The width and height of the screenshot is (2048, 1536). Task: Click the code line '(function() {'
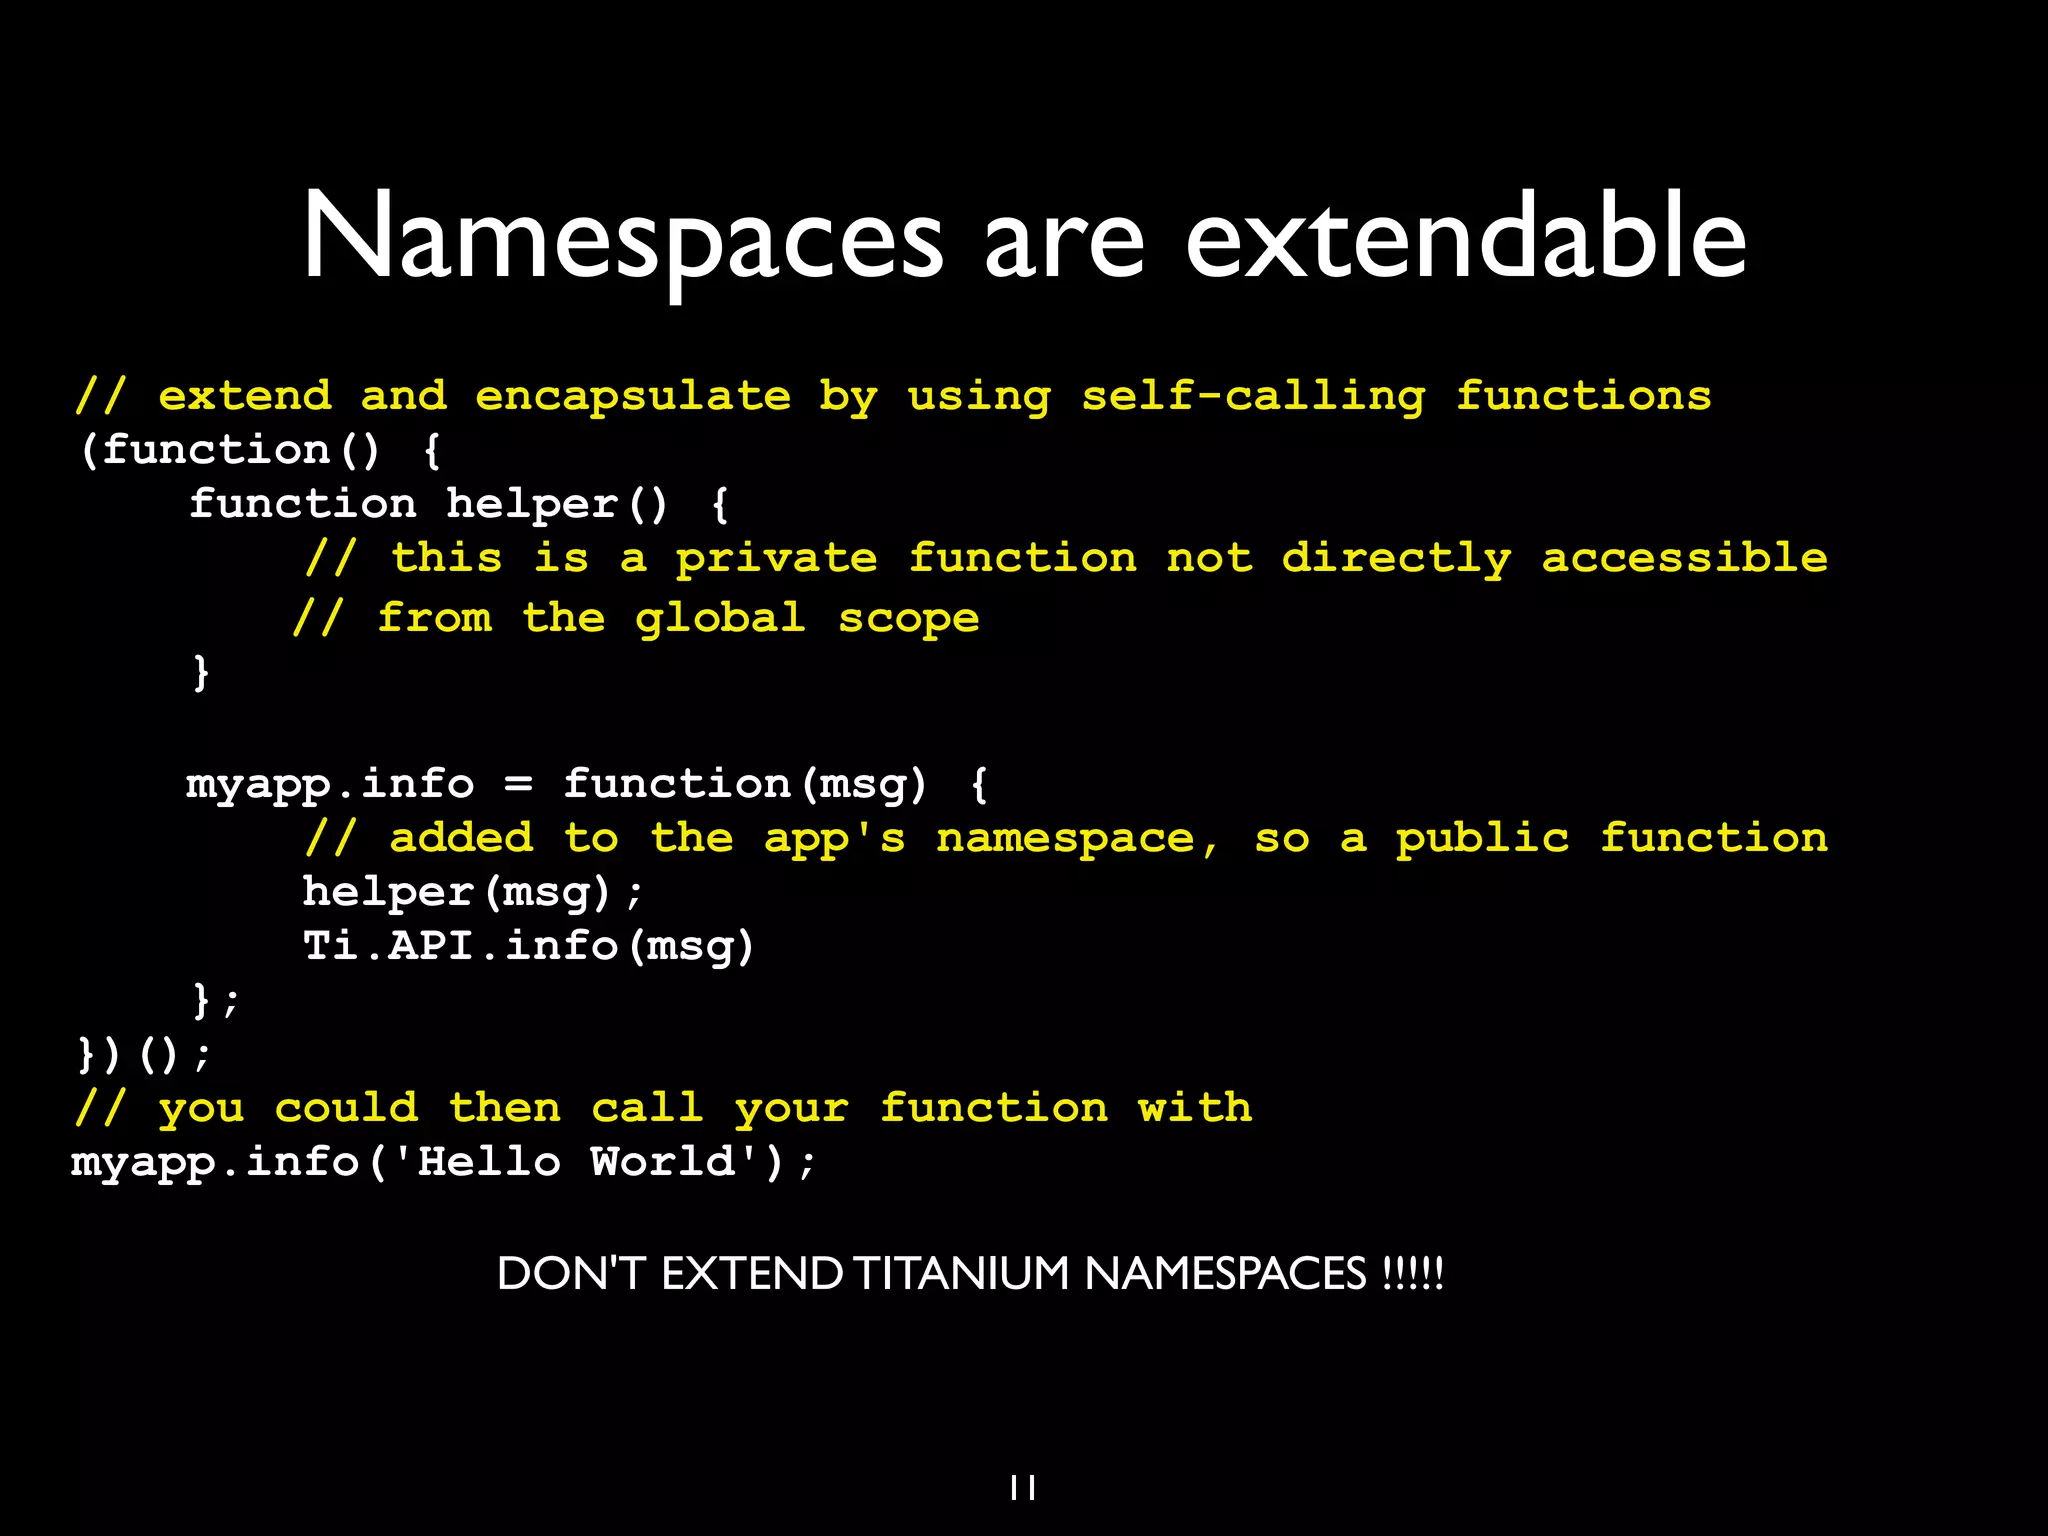tap(260, 450)
